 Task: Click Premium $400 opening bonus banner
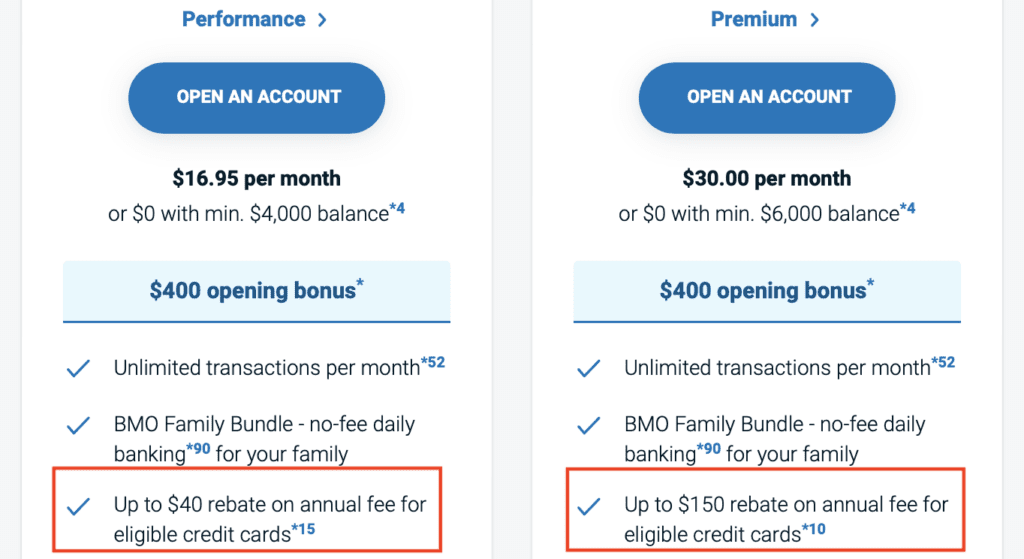(767, 291)
